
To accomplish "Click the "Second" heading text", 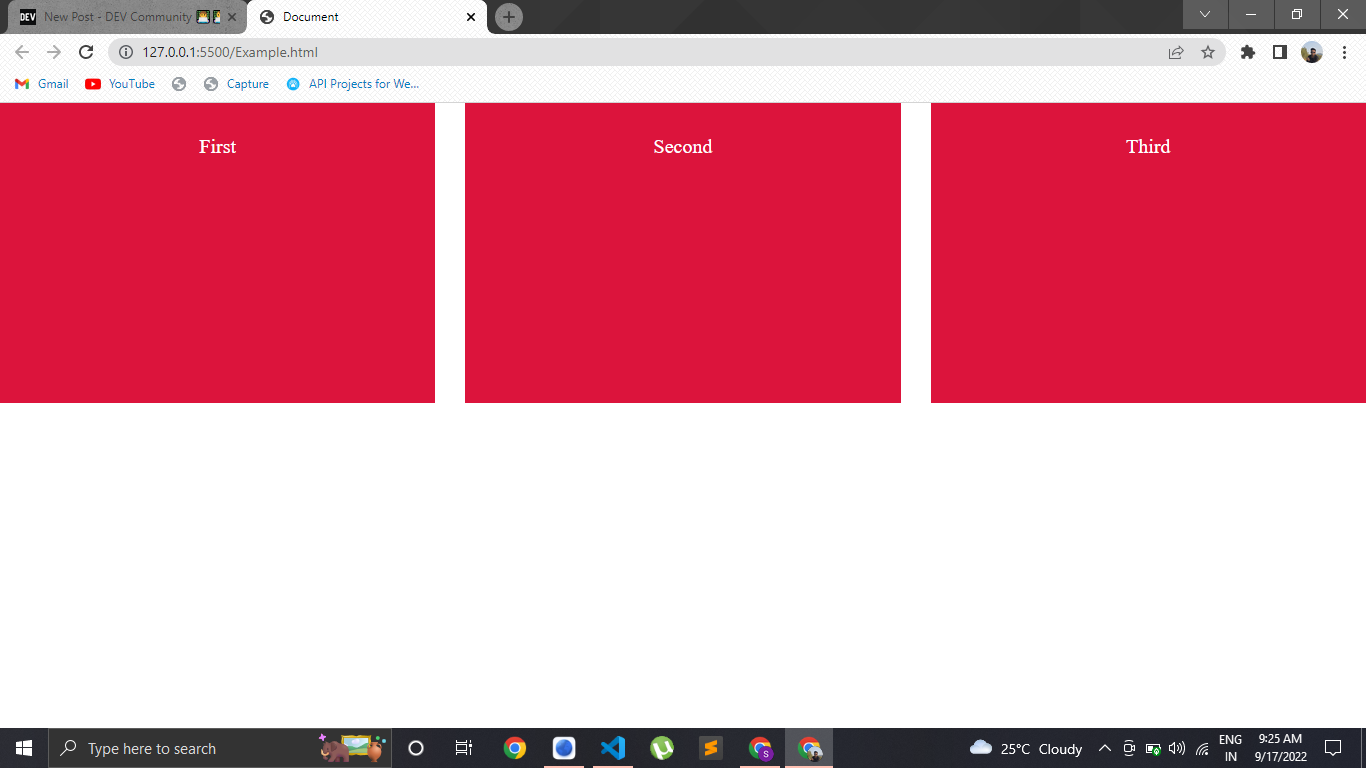I will tap(683, 147).
